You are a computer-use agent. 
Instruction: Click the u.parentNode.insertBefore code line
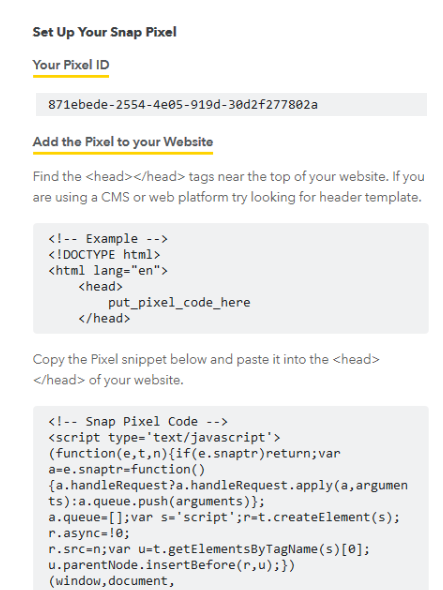(x=172, y=565)
